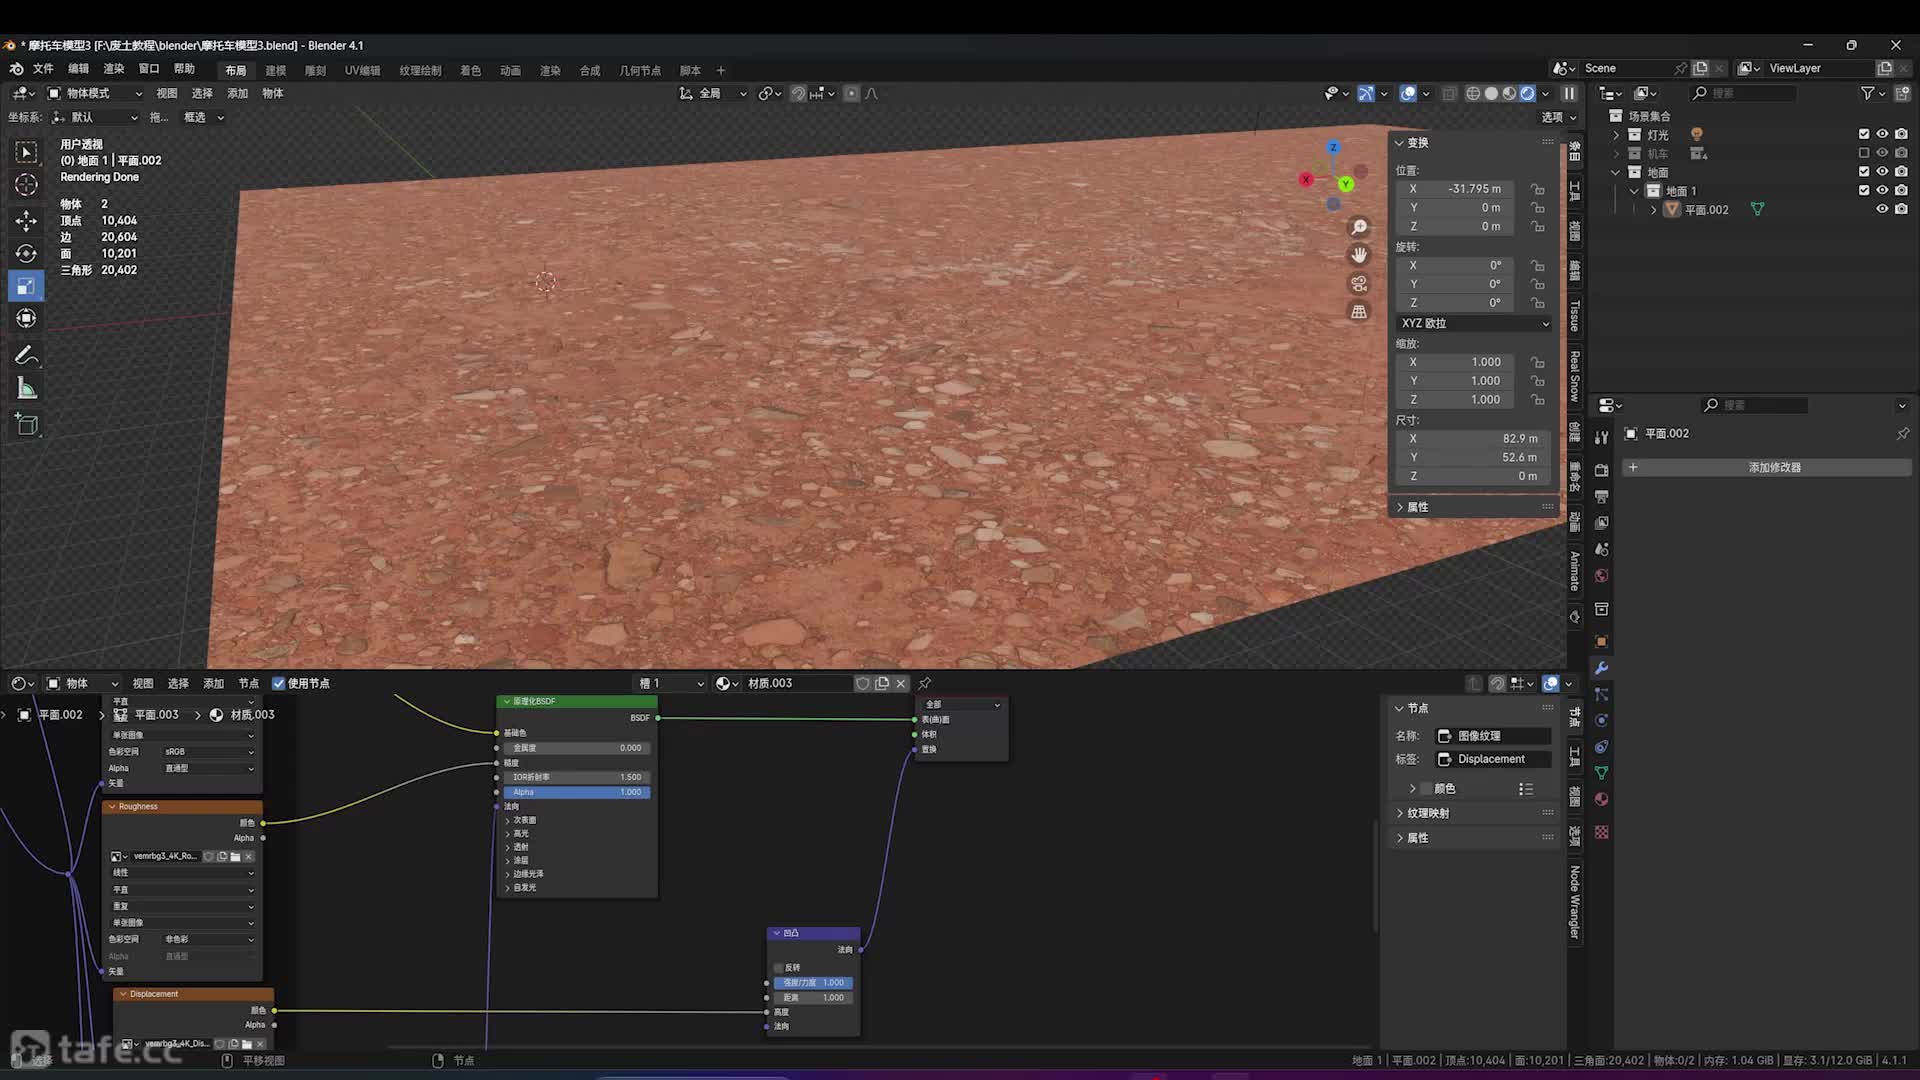
Task: Collapse 地面 collection in outliner
Action: click(1616, 172)
